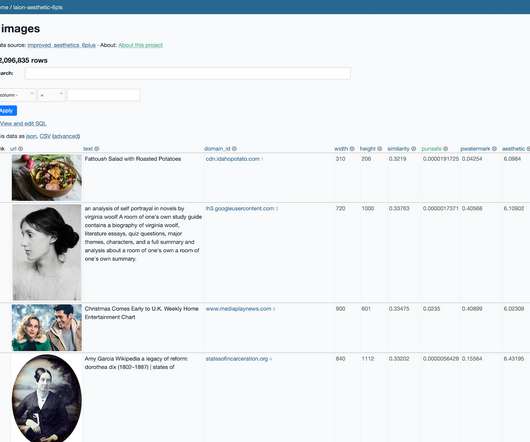Select the width value 720
The image size is (530, 442).
(340, 208)
